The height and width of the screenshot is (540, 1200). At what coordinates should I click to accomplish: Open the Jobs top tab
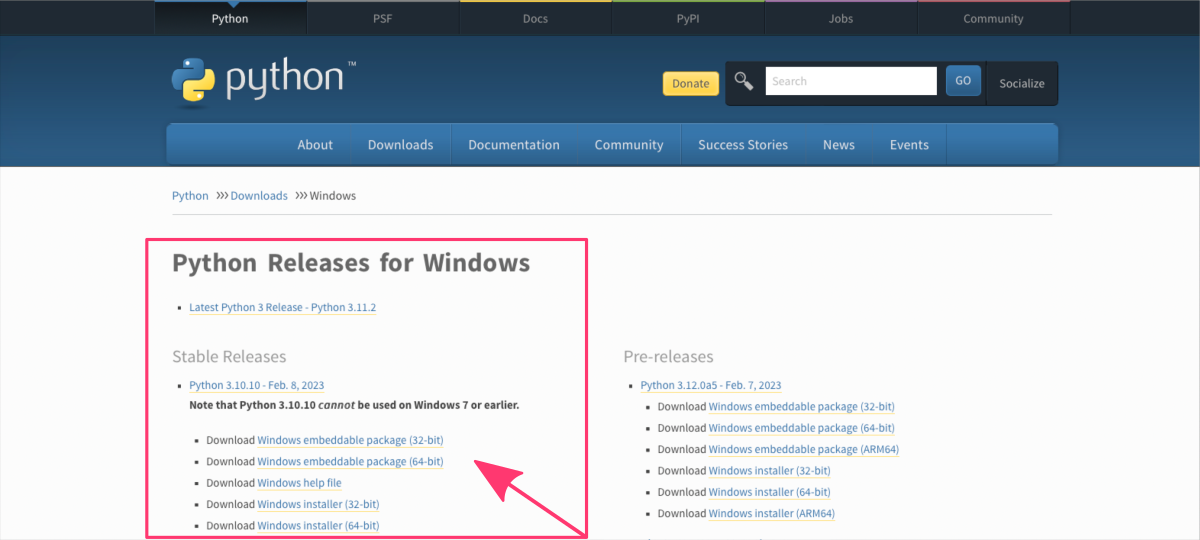(841, 18)
